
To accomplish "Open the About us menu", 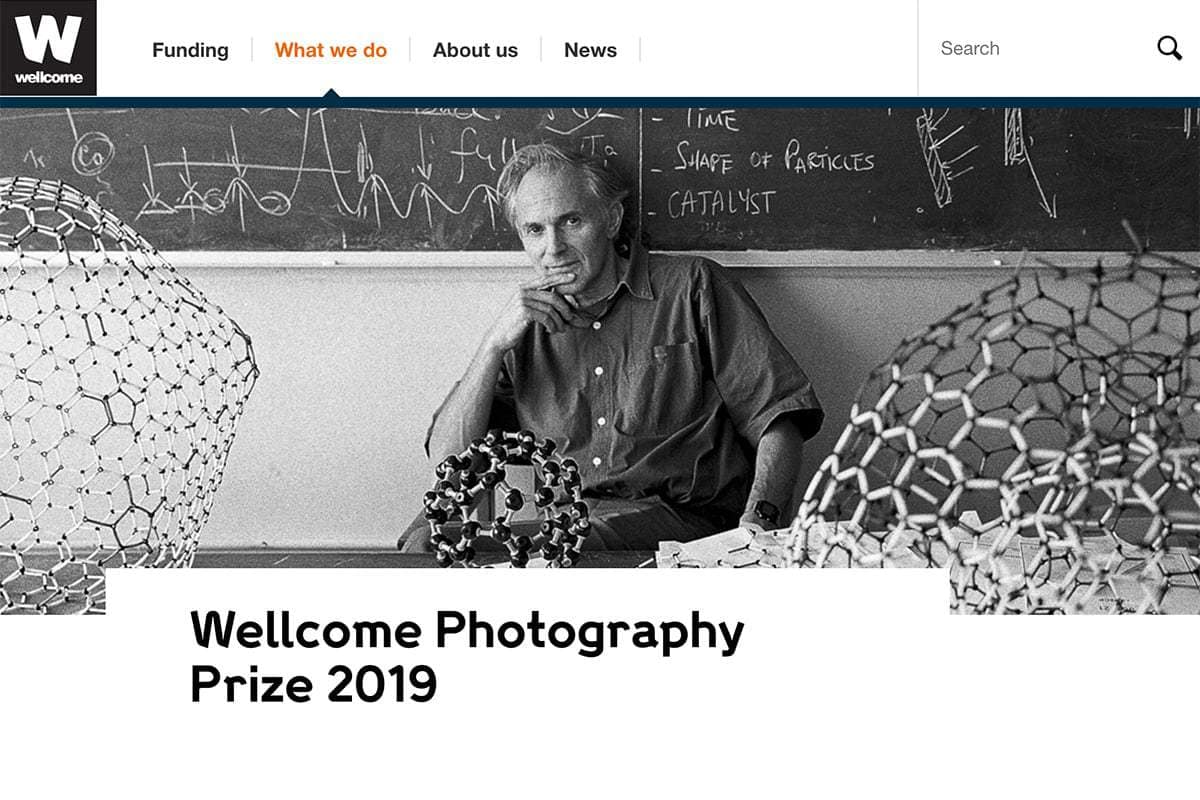I will [x=475, y=50].
